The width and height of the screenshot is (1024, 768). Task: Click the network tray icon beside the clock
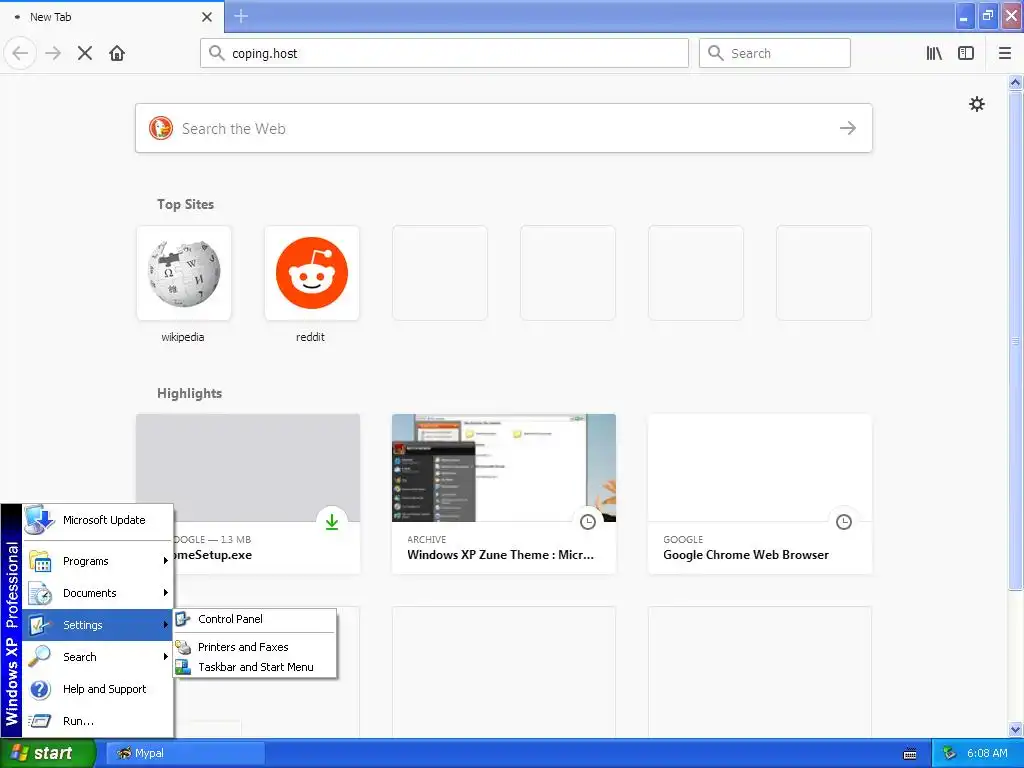tap(950, 753)
